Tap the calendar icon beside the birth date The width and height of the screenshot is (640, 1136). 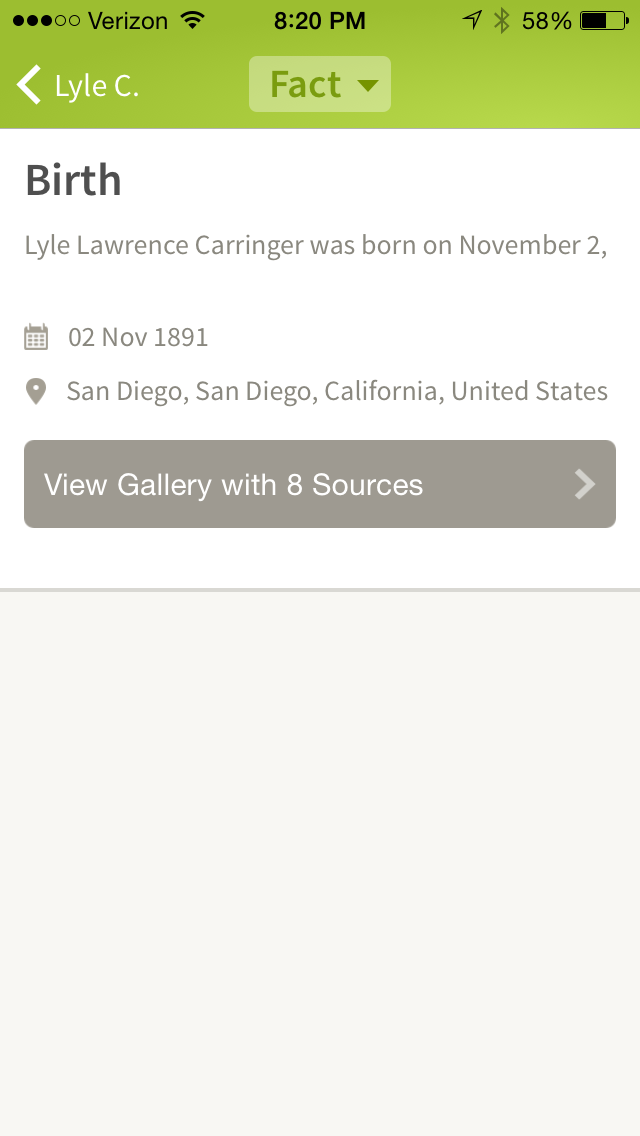[x=37, y=337]
